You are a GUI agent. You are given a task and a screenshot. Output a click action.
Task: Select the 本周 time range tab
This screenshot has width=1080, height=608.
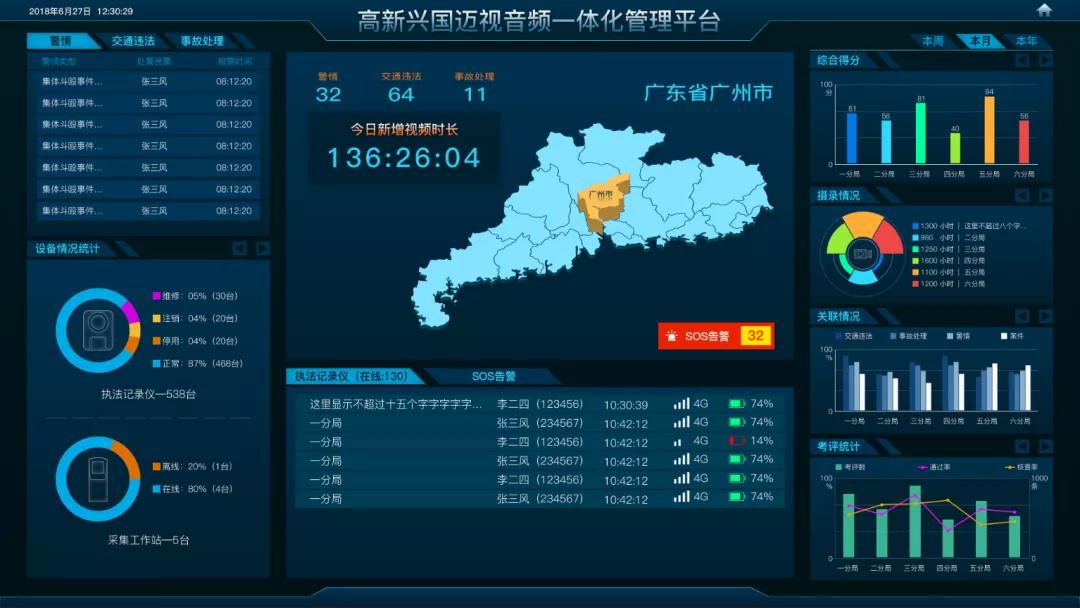(x=932, y=41)
